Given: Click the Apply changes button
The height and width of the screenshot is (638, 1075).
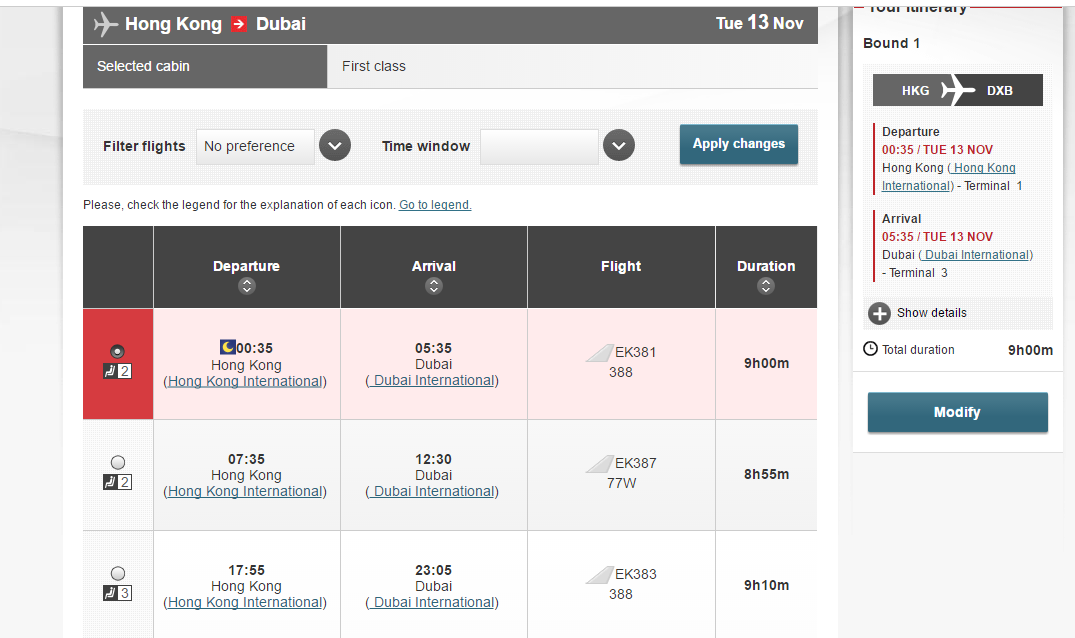Looking at the screenshot, I should tap(738, 144).
